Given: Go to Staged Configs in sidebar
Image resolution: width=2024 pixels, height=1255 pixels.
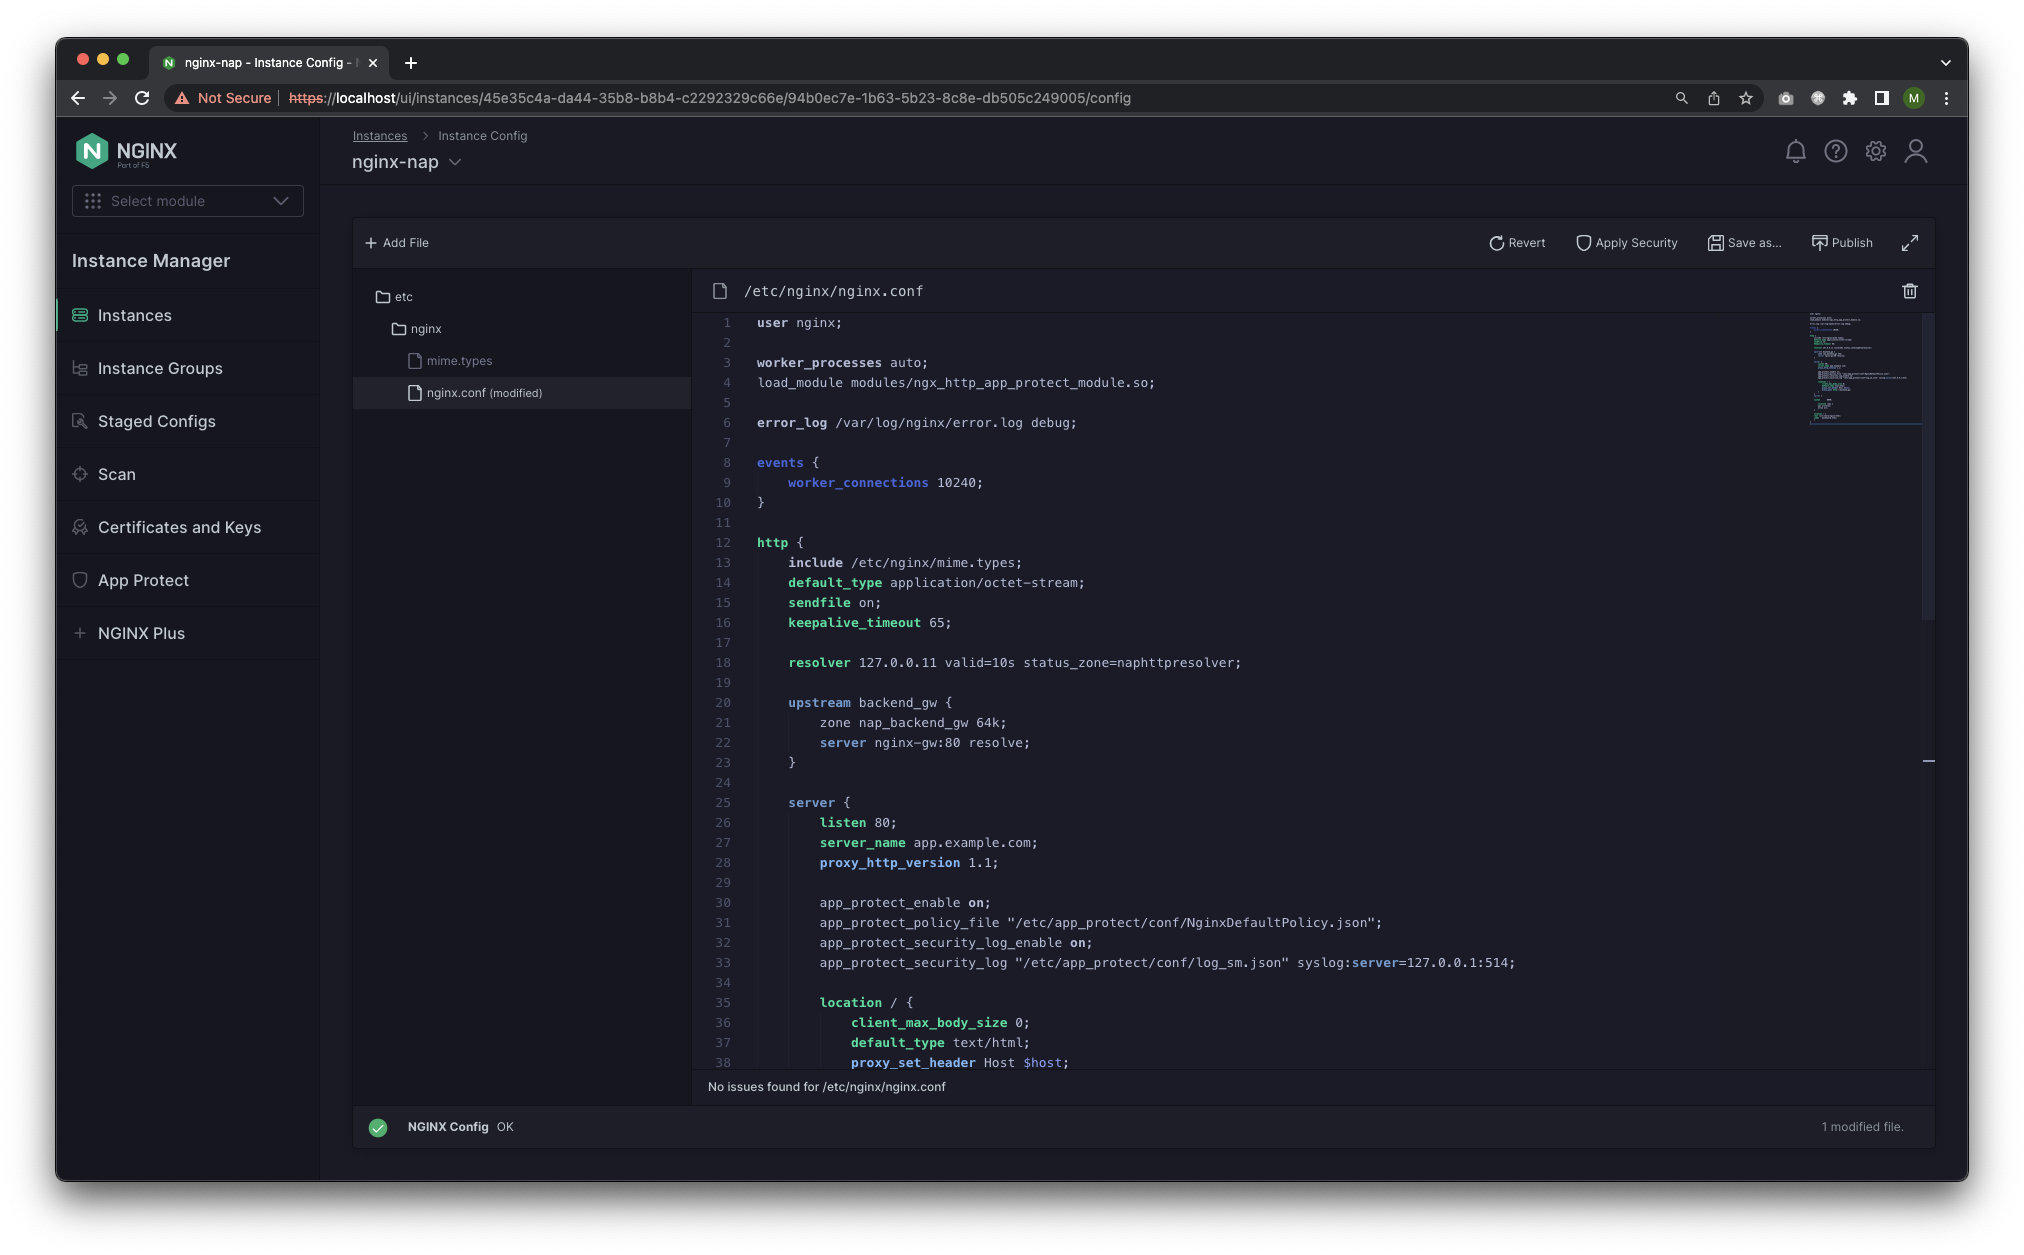Looking at the screenshot, I should [156, 421].
